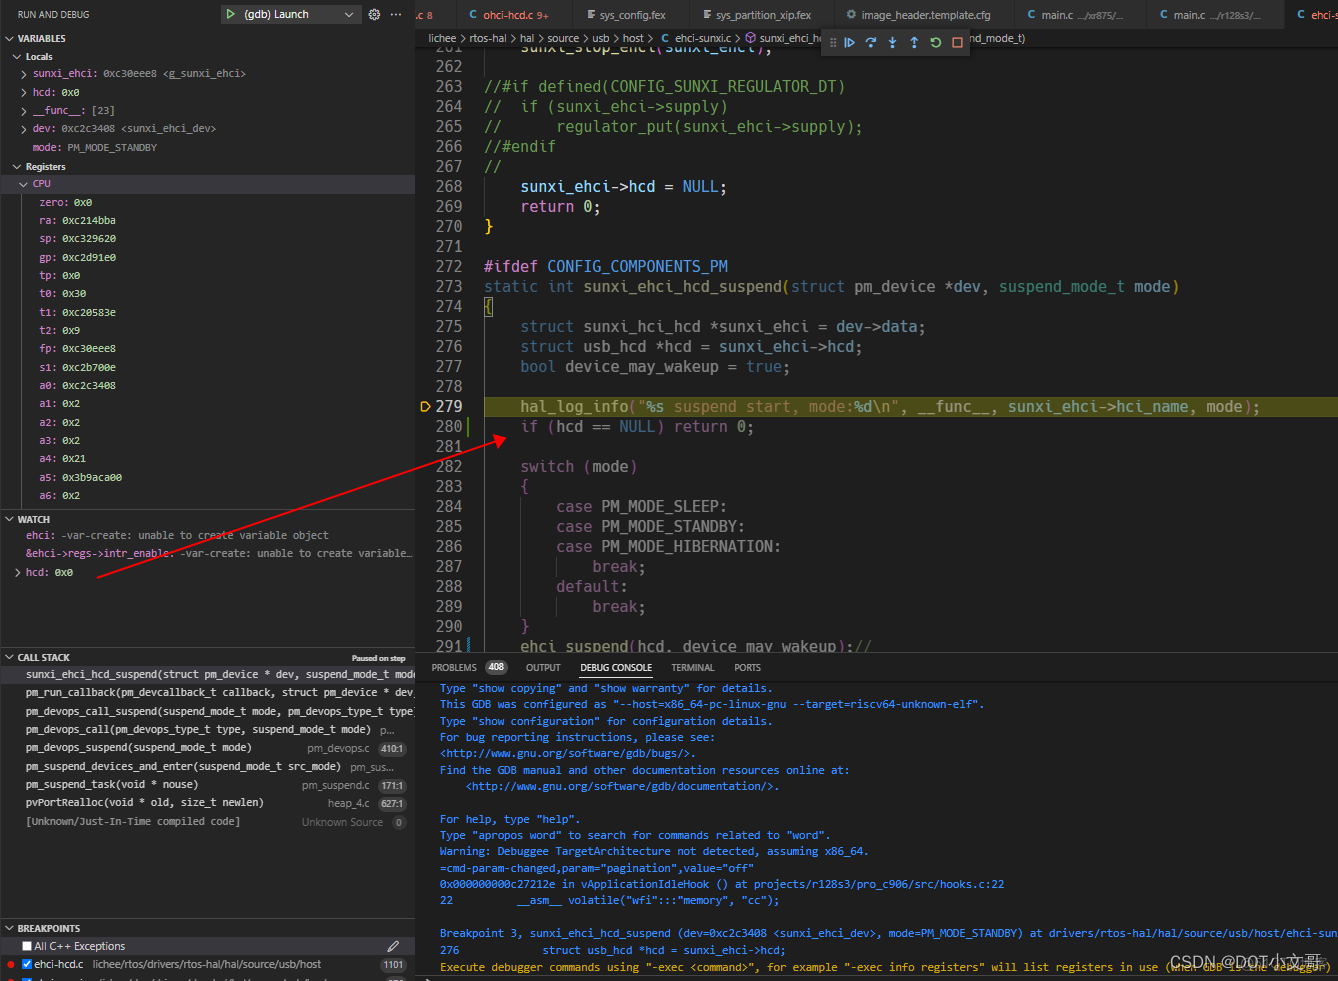Select sunxi_ehci_hcd_suspend call stack frame
This screenshot has width=1338, height=981.
208,675
